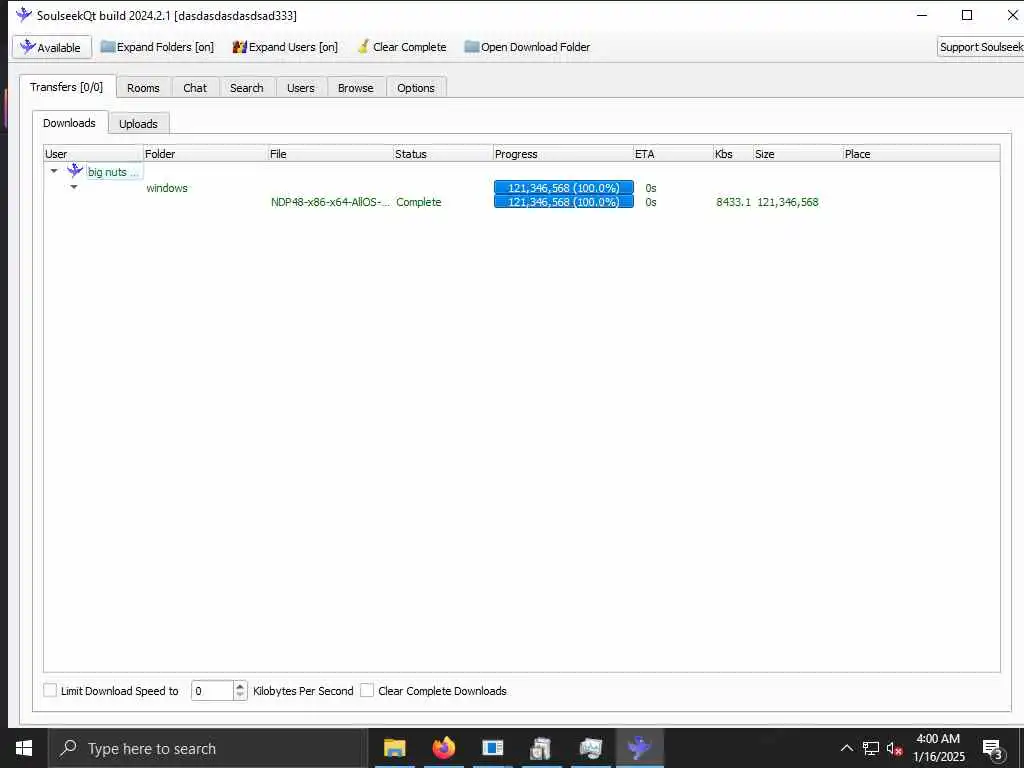
Task: Toggle Expand Folders [on] button
Action: pos(157,47)
